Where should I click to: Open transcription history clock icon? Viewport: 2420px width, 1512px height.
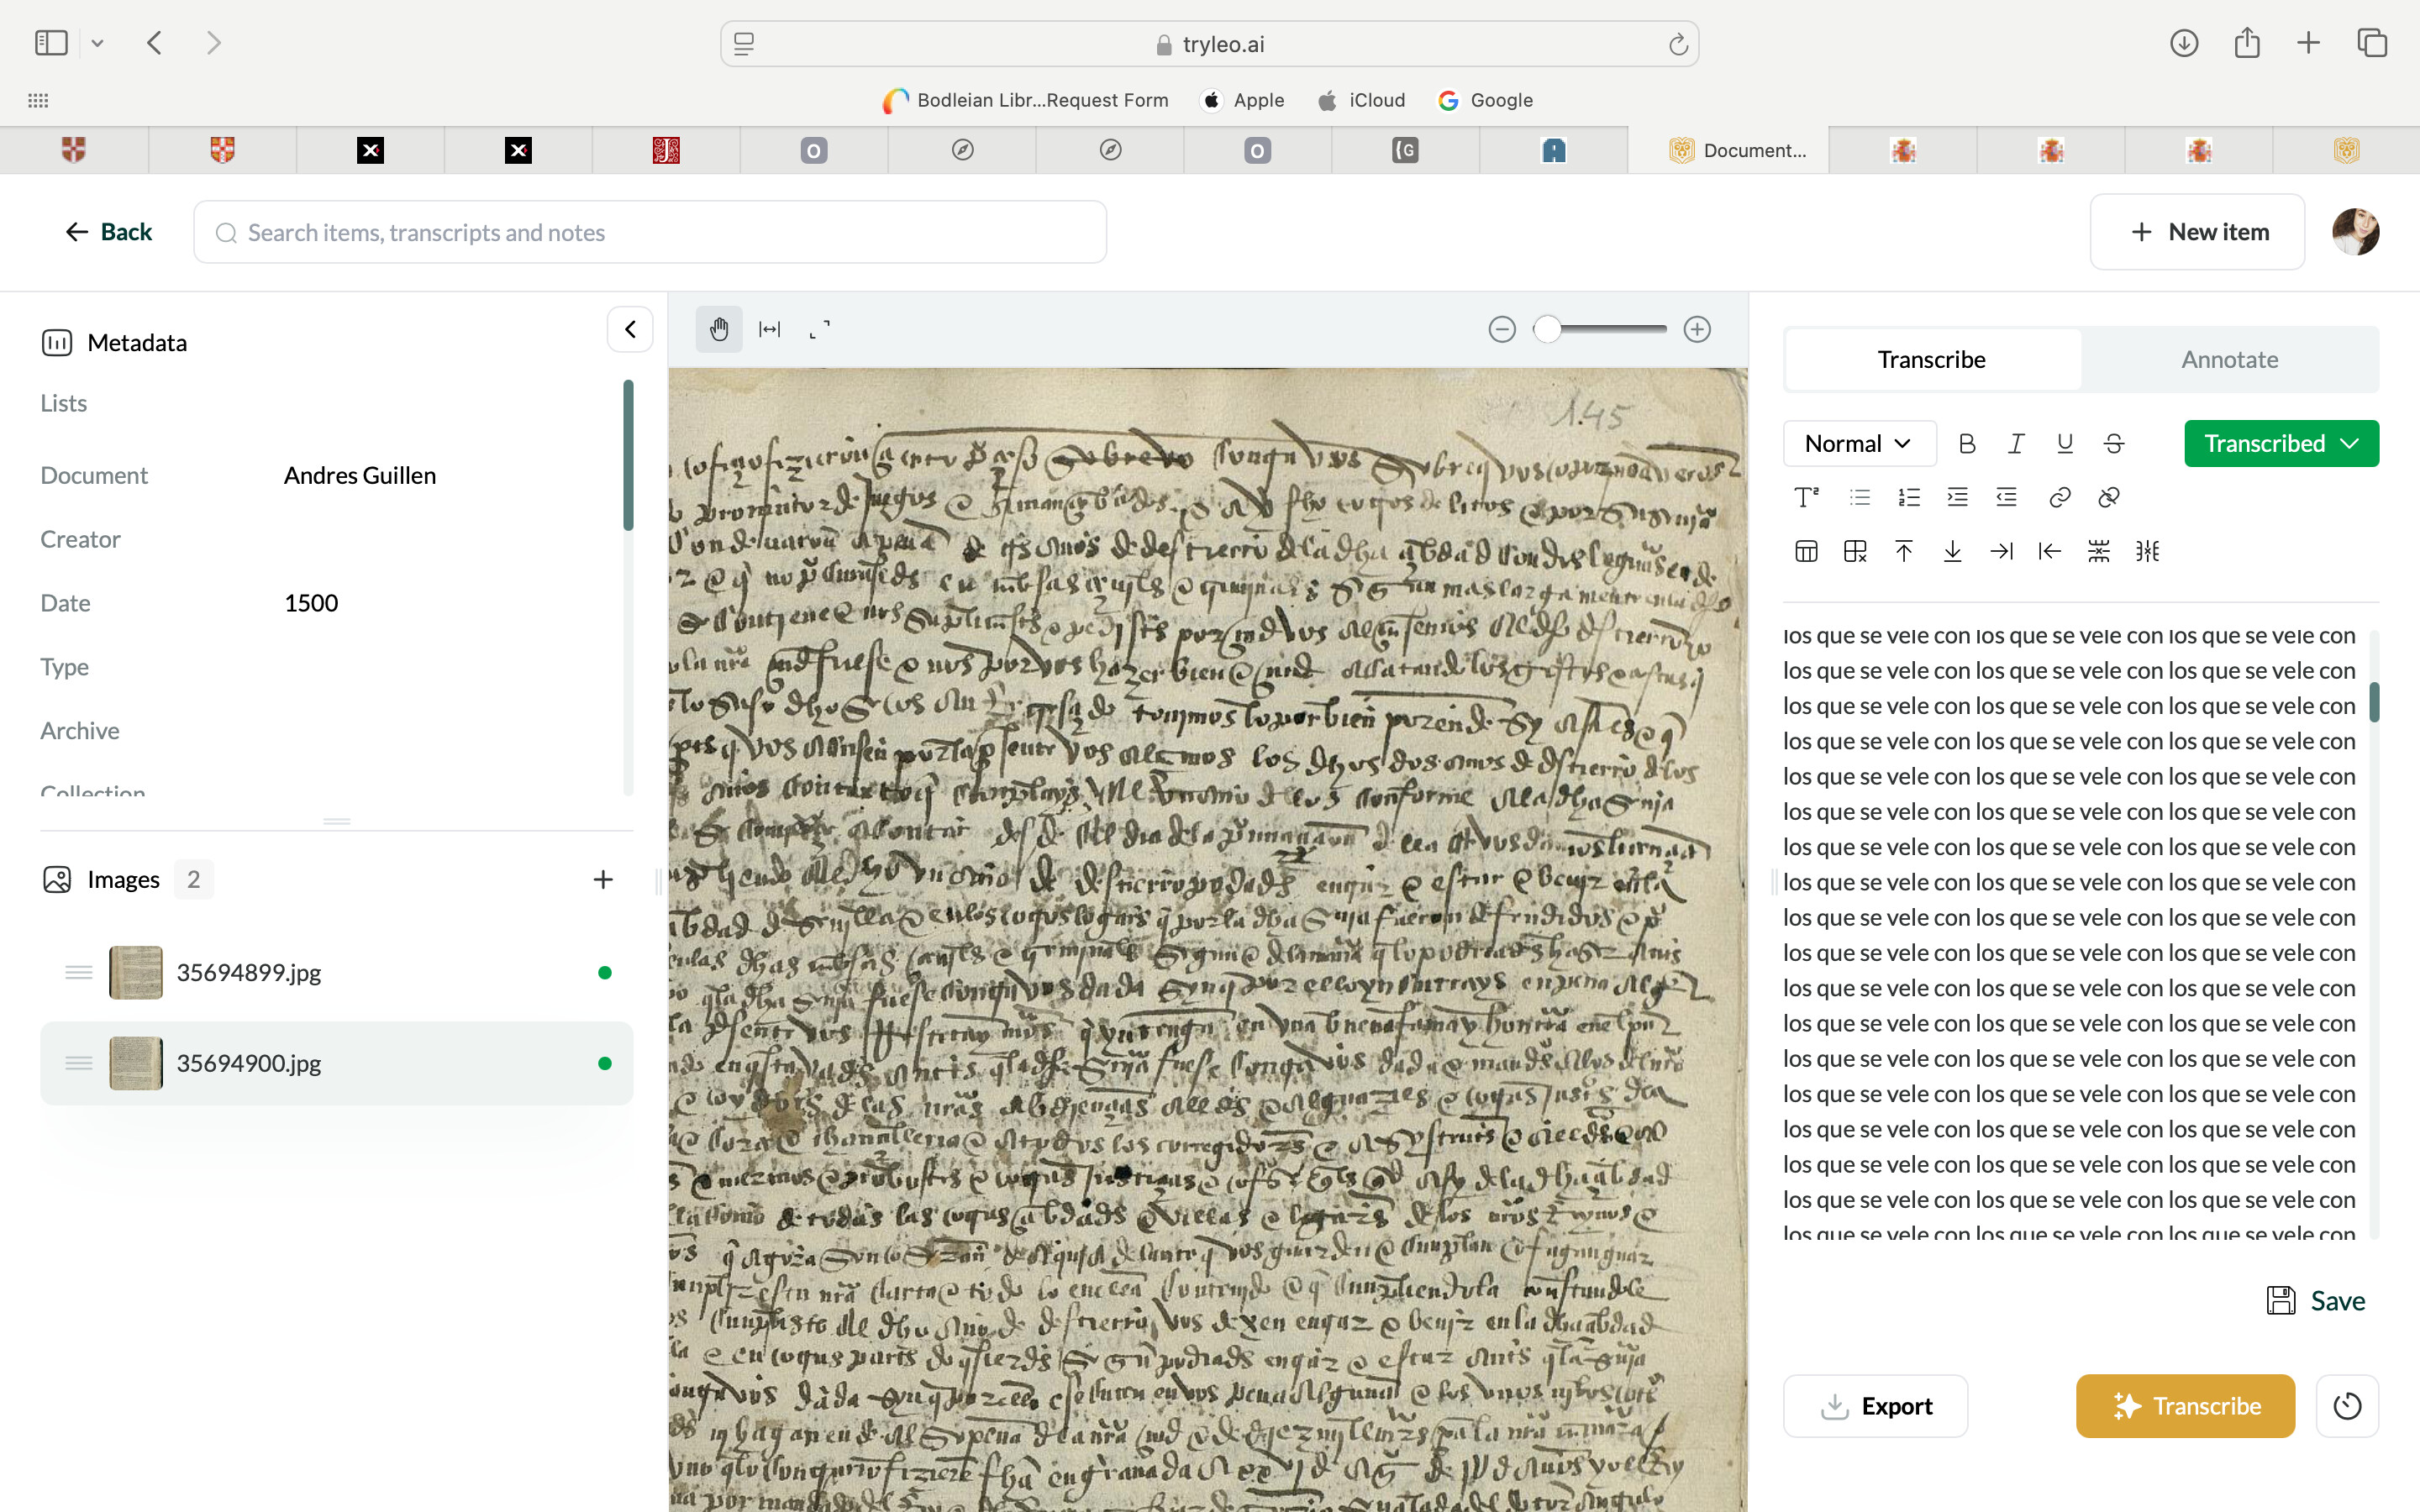coord(2346,1406)
